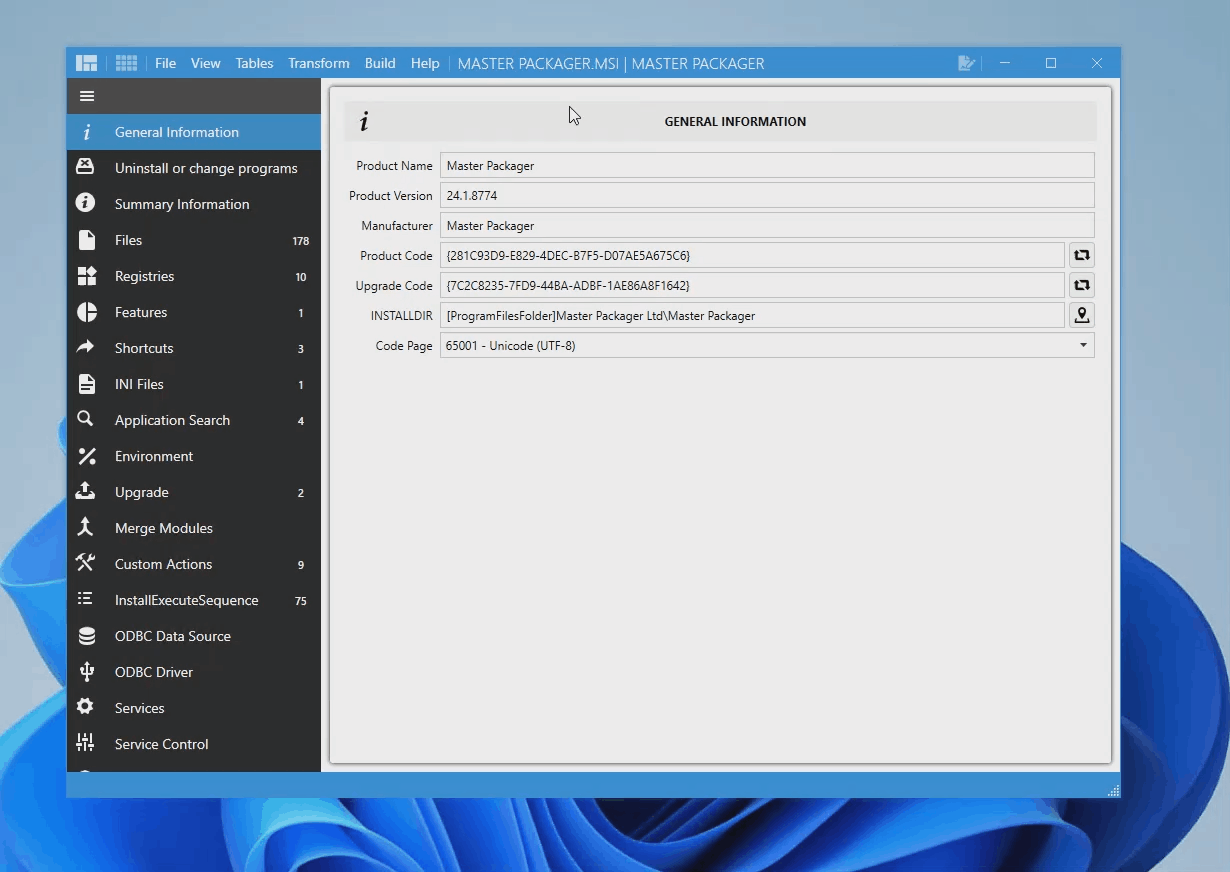Viewport: 1230px width, 872px height.
Task: Click the hamburger menu icon in sidebar
Action: (x=87, y=96)
